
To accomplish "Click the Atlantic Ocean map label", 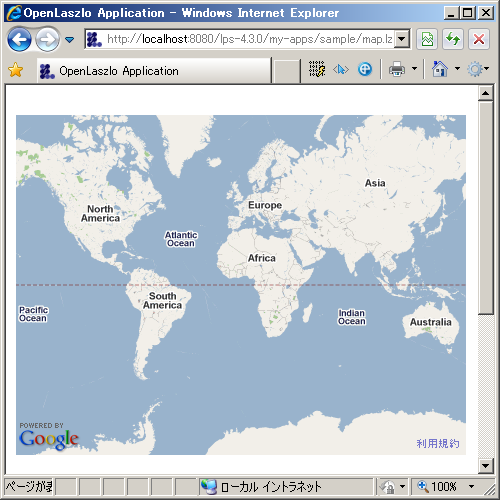I will pyautogui.click(x=181, y=239).
